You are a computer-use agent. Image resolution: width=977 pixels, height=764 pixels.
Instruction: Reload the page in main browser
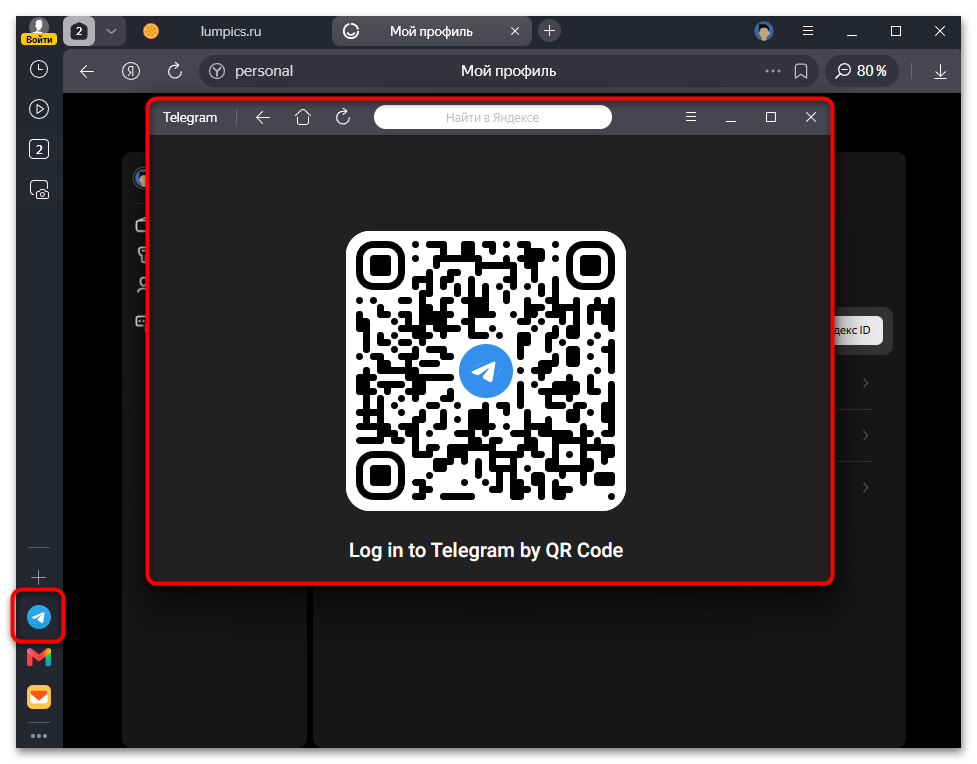point(174,71)
